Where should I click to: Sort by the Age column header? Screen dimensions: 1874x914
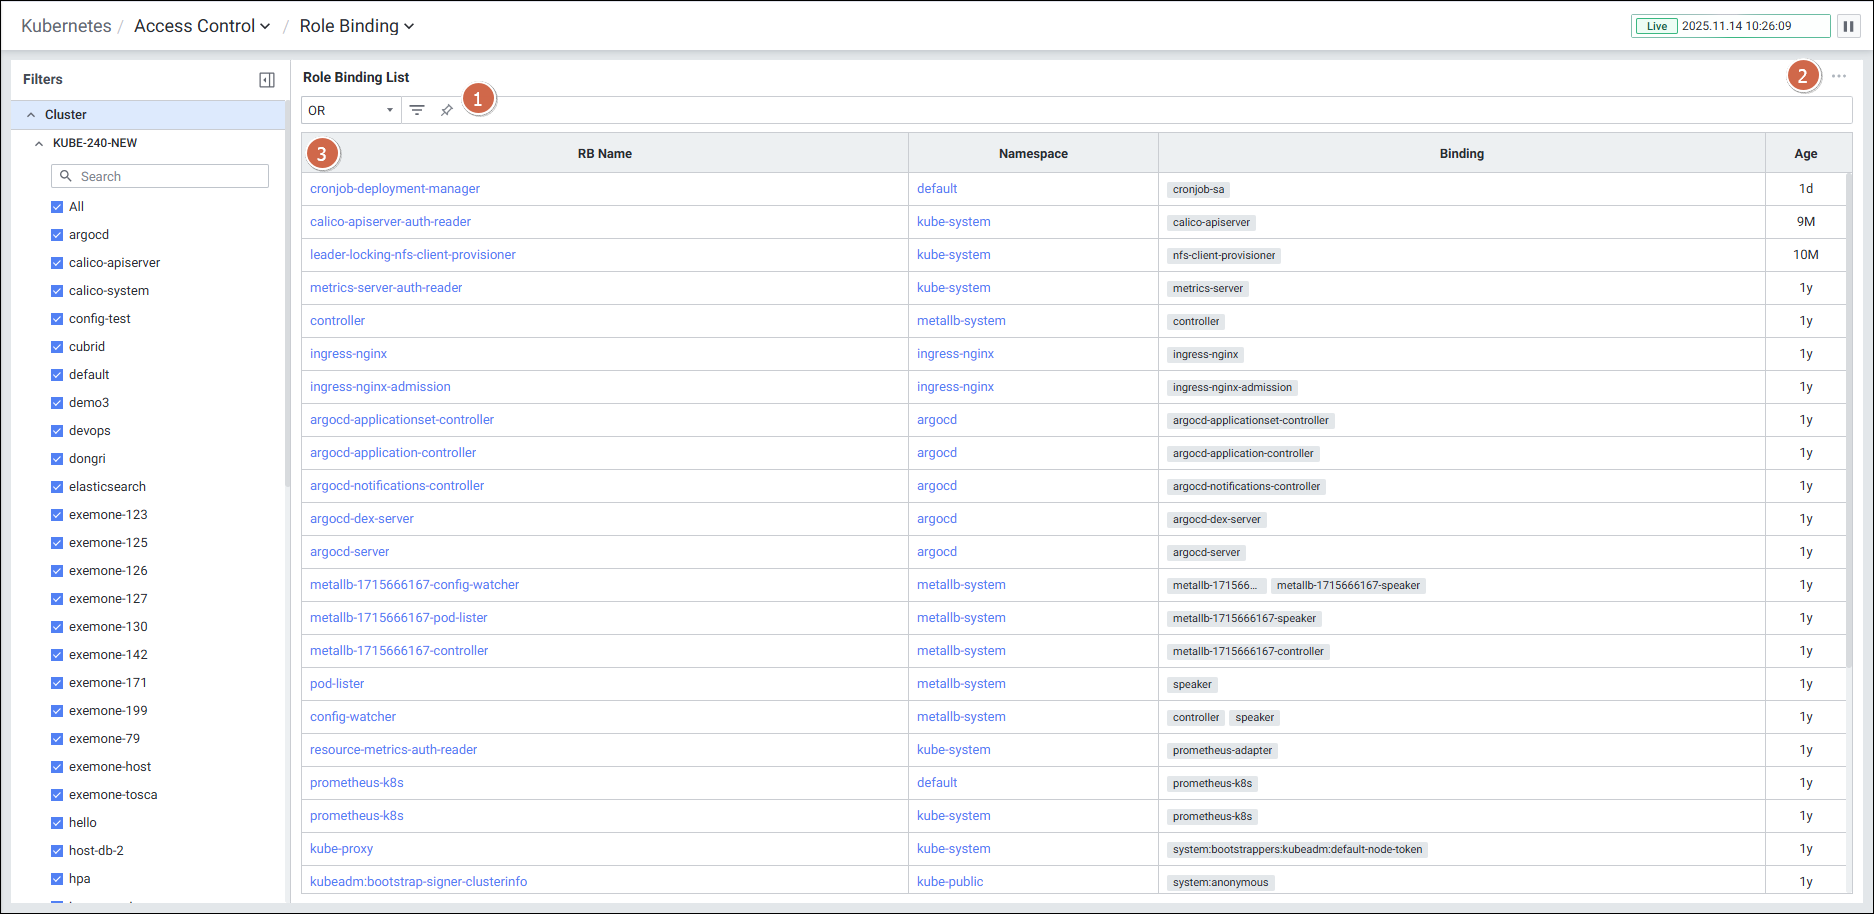click(1805, 154)
